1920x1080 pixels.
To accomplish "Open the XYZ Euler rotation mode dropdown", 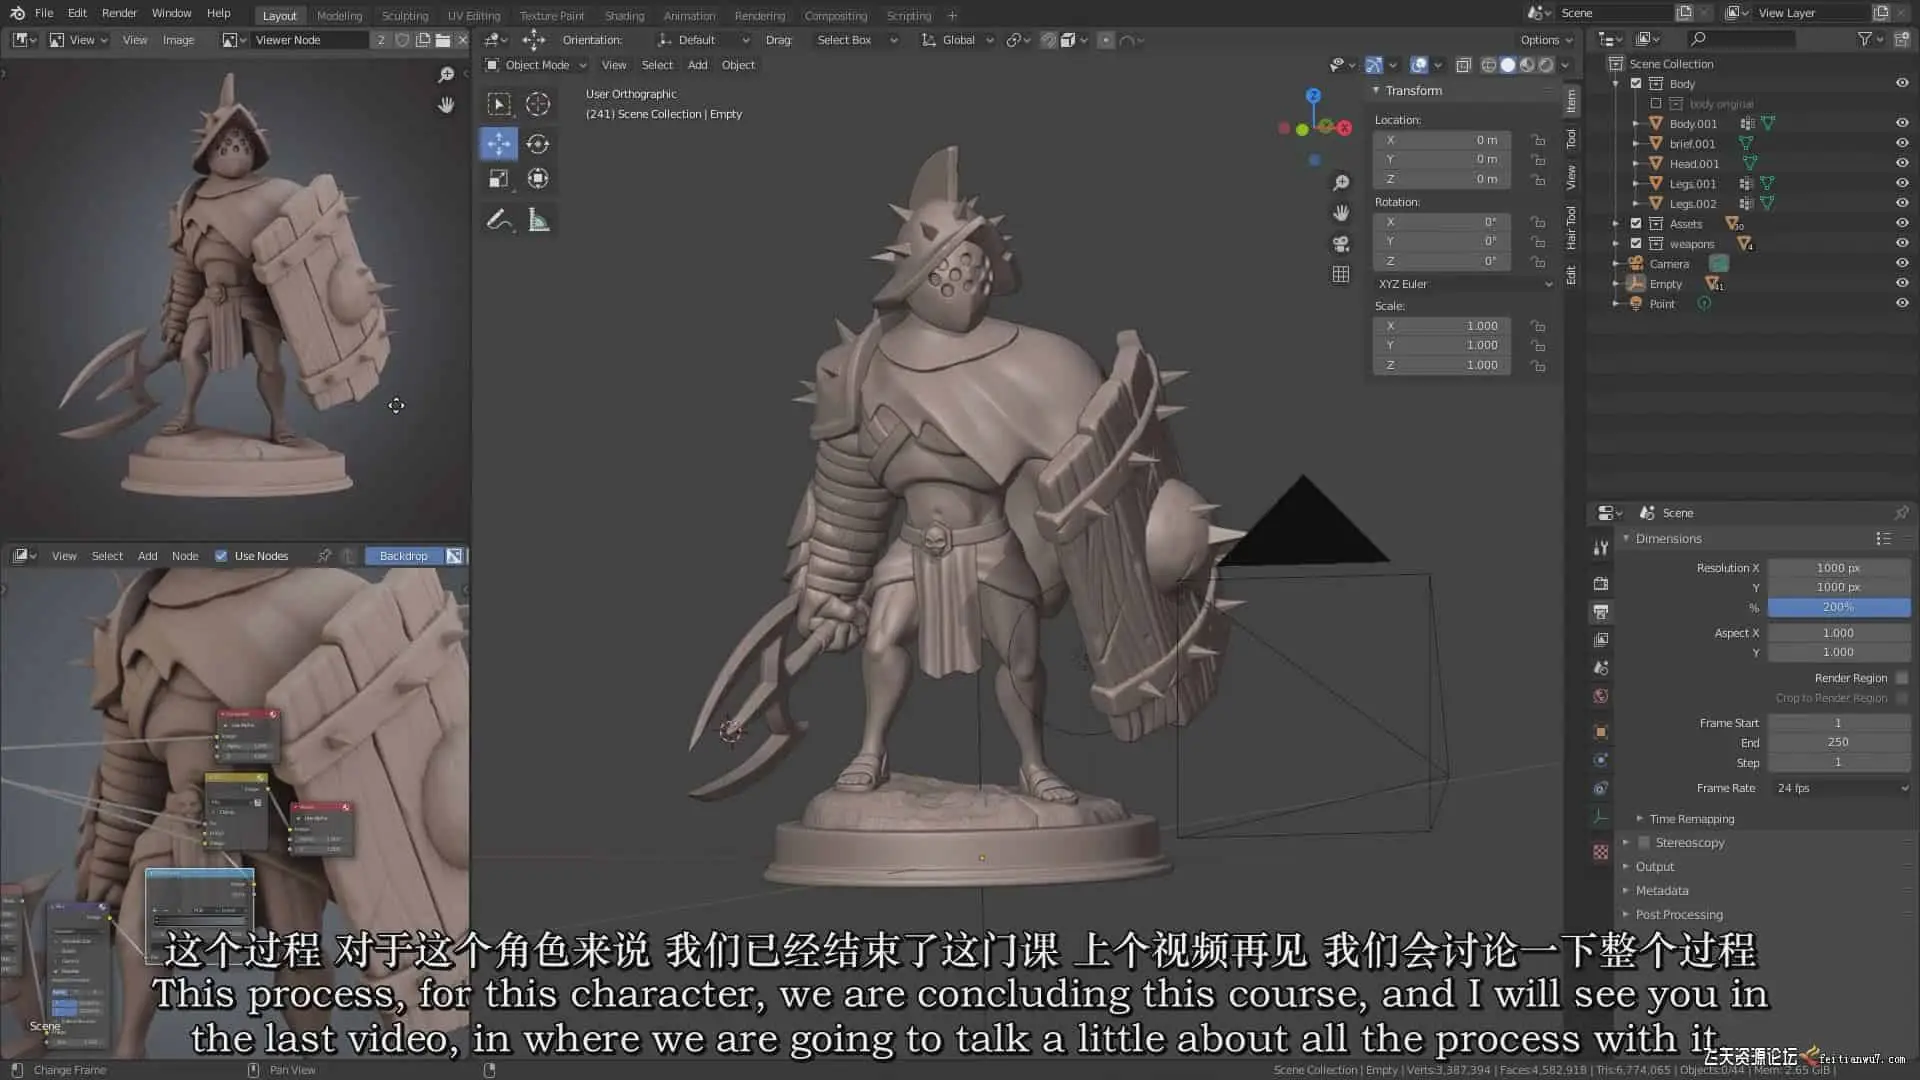I will tap(1464, 284).
